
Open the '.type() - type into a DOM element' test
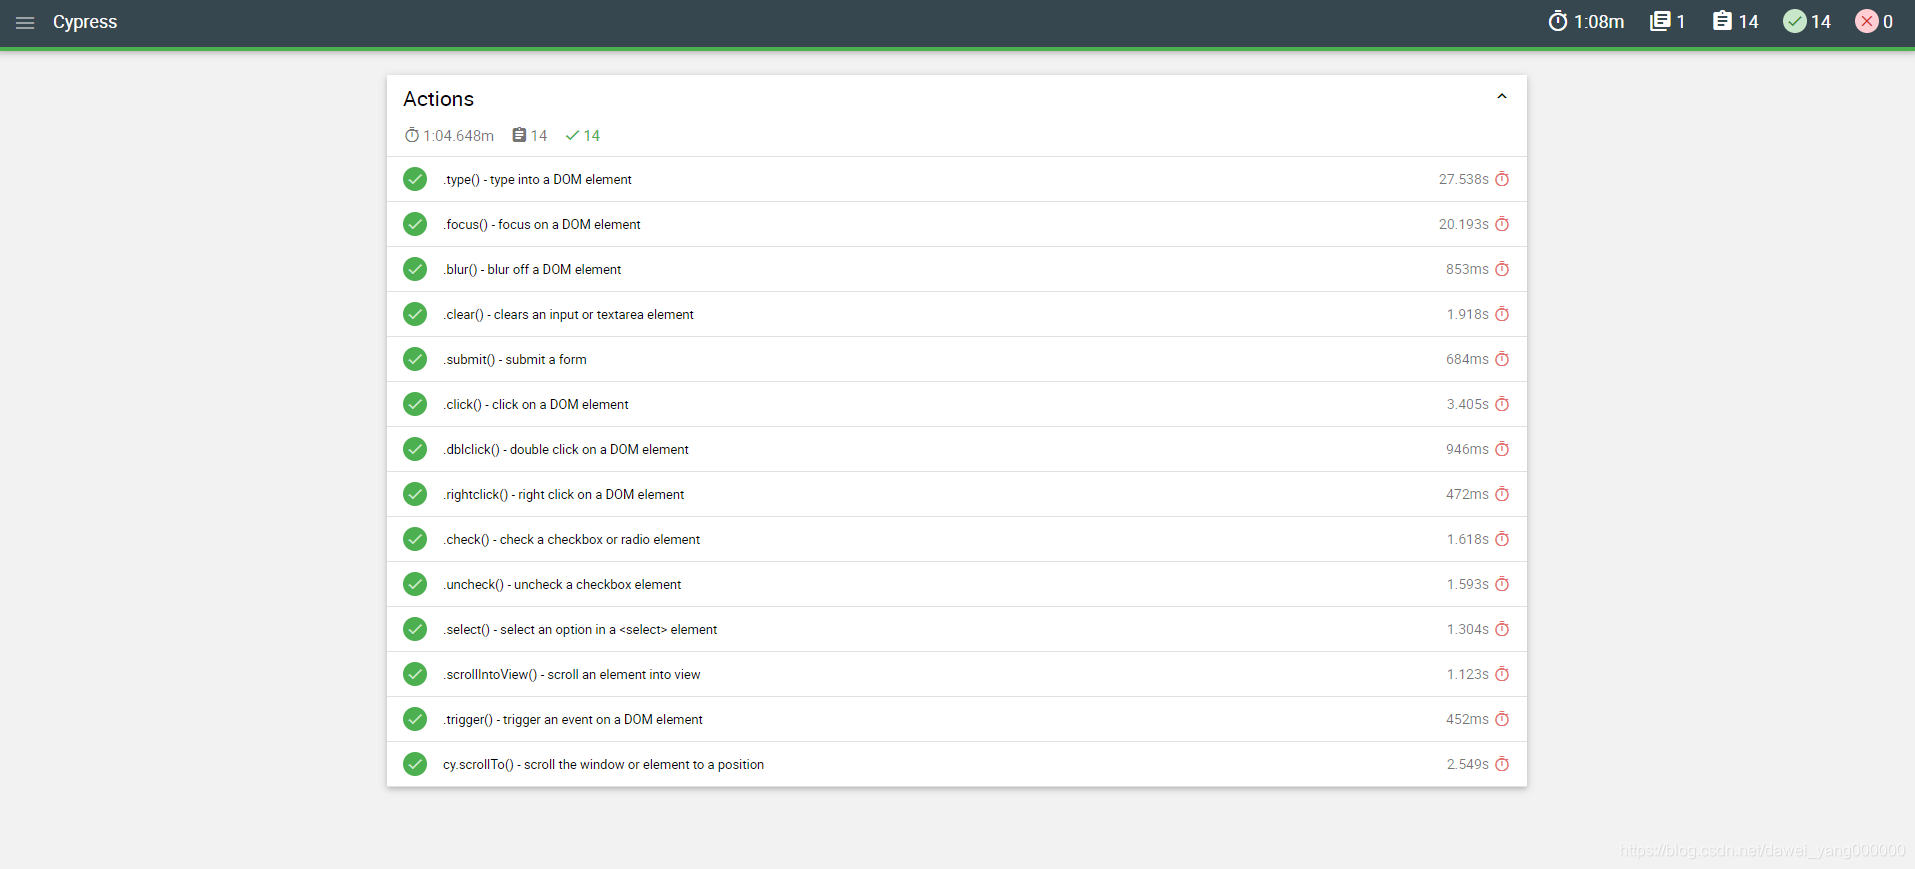pos(957,179)
